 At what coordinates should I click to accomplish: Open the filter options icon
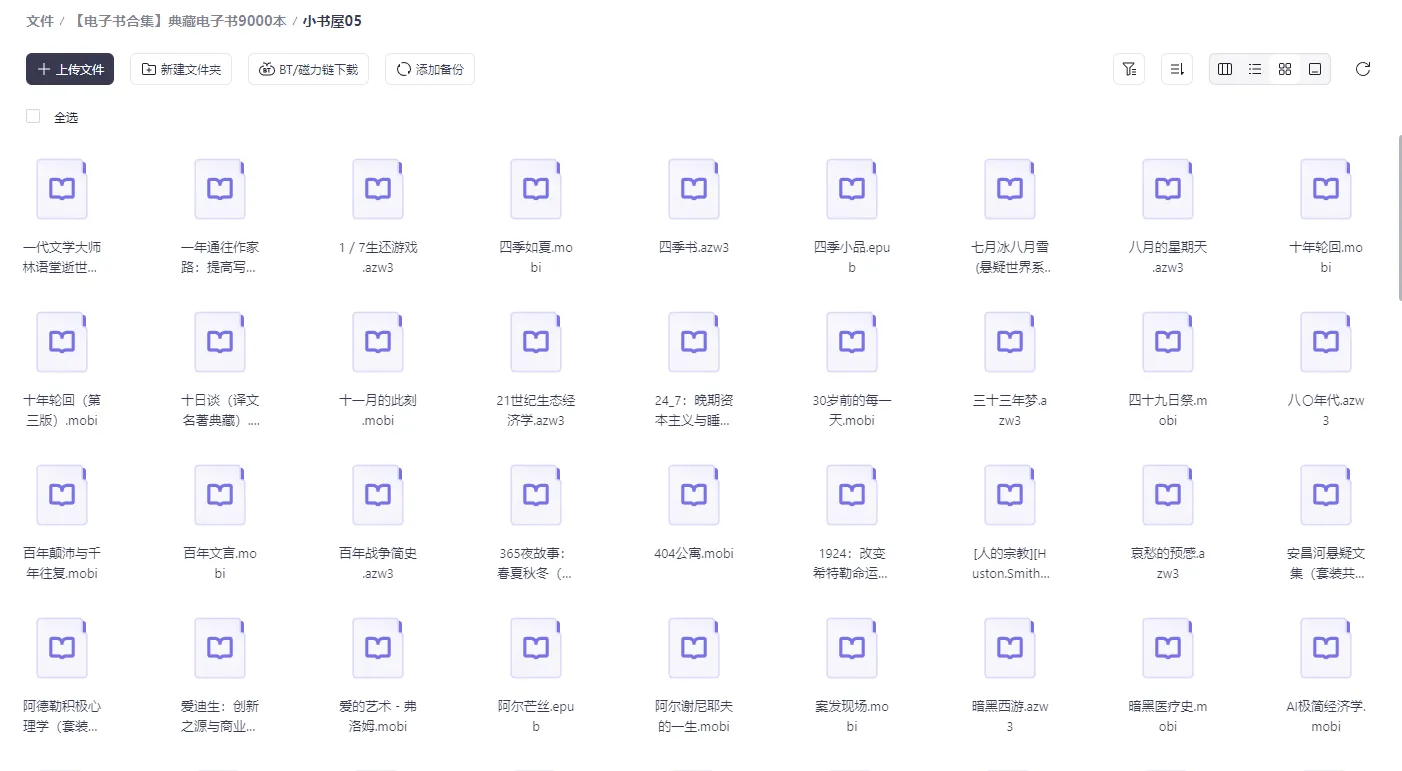[1129, 69]
